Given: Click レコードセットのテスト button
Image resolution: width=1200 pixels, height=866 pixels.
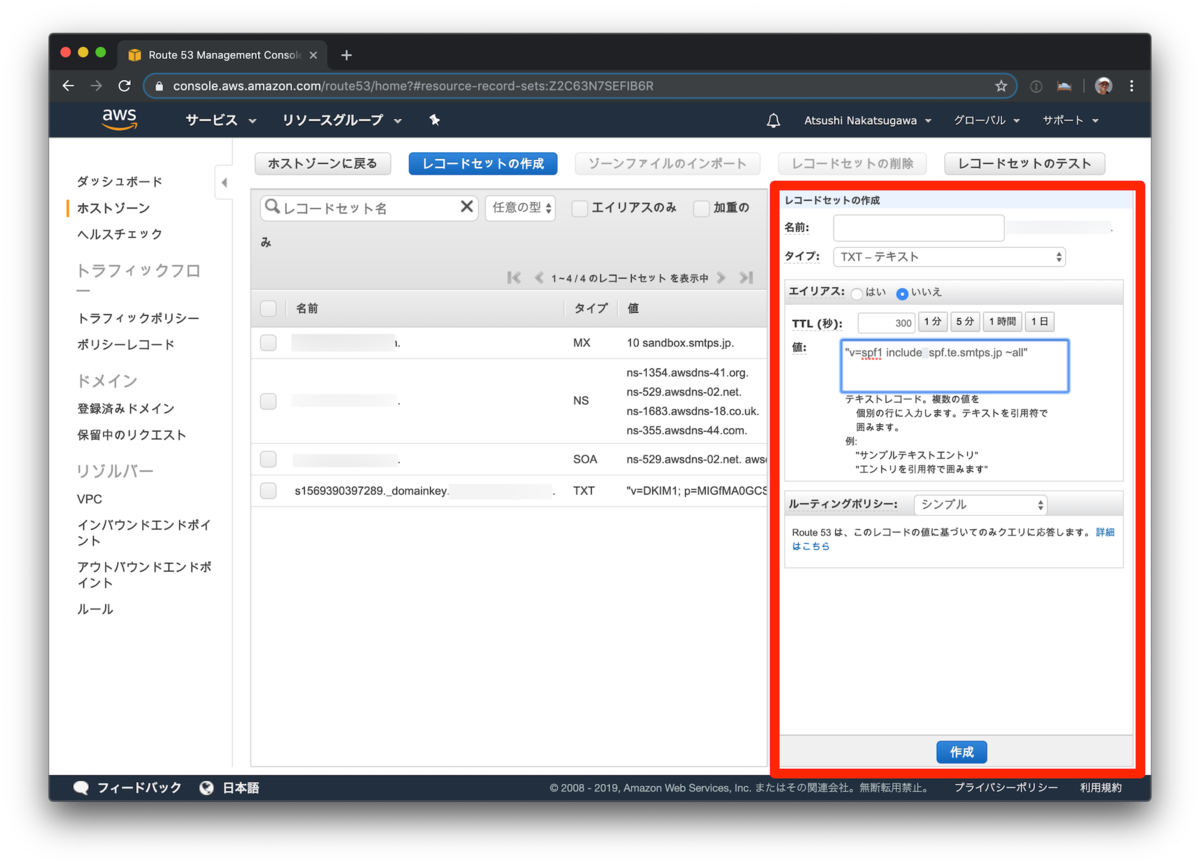Looking at the screenshot, I should coord(1024,164).
